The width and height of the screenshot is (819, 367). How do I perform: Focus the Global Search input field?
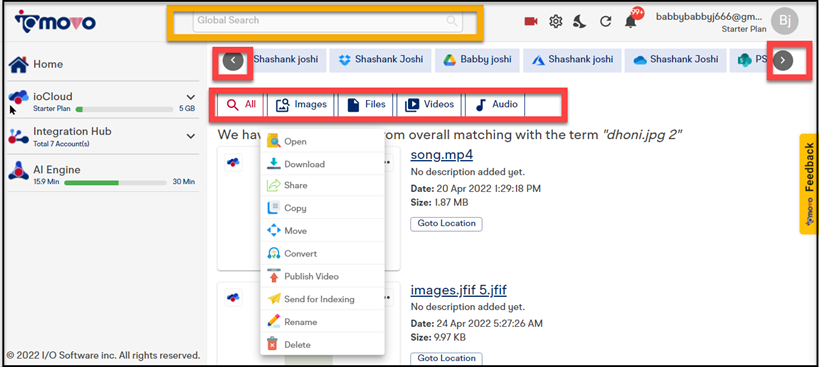(327, 21)
